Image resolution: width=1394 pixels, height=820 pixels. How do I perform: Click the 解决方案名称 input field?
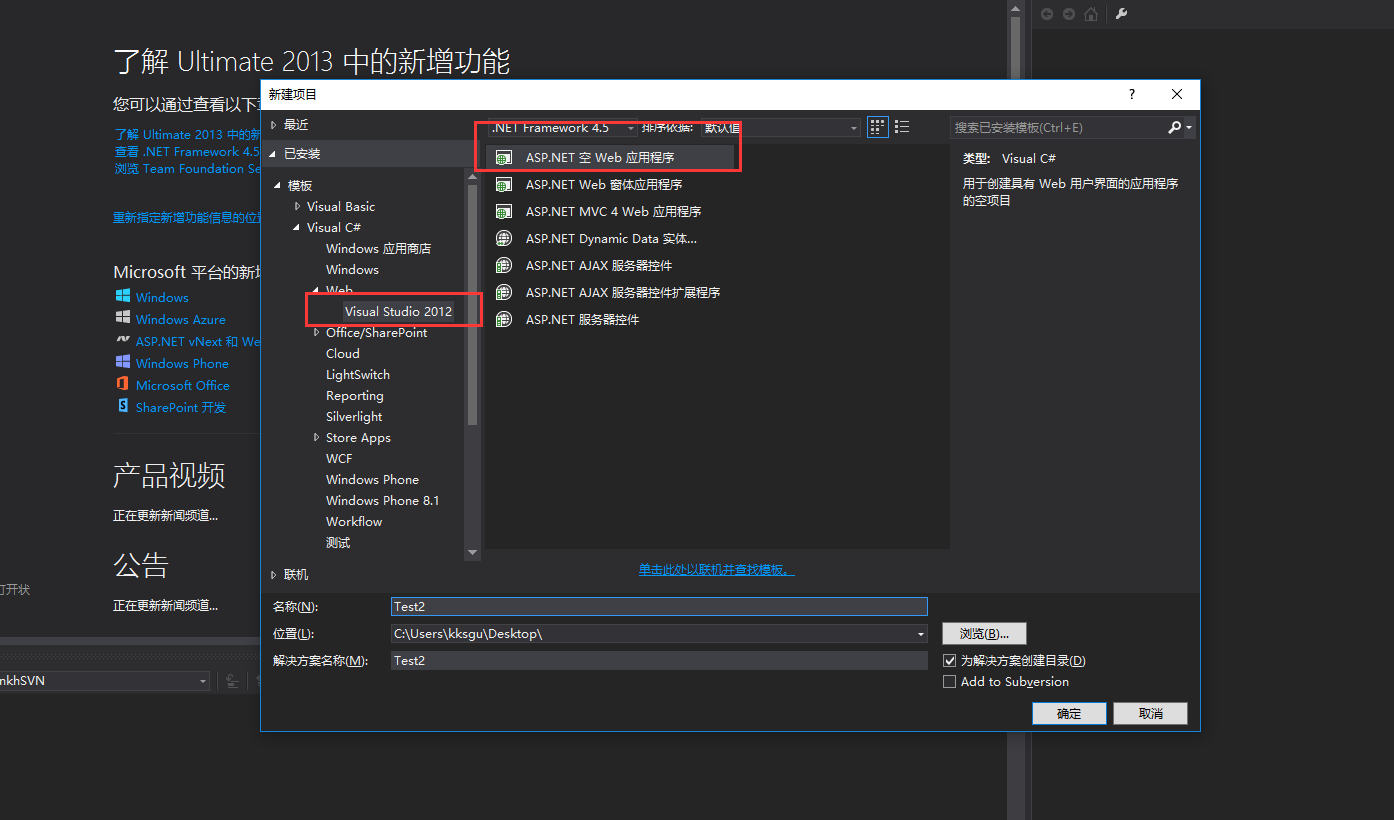(659, 660)
